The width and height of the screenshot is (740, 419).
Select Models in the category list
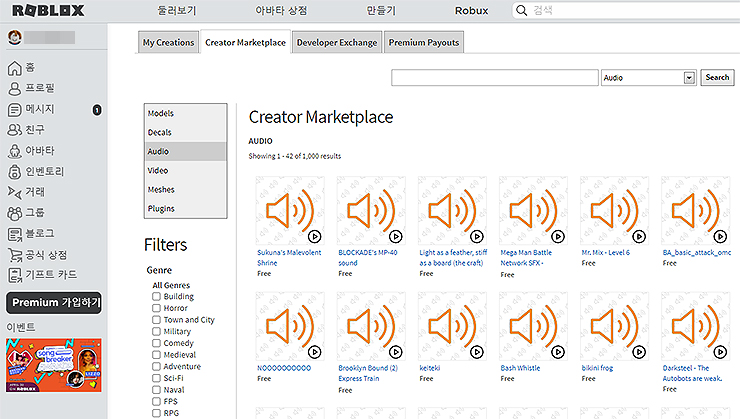pyautogui.click(x=185, y=113)
